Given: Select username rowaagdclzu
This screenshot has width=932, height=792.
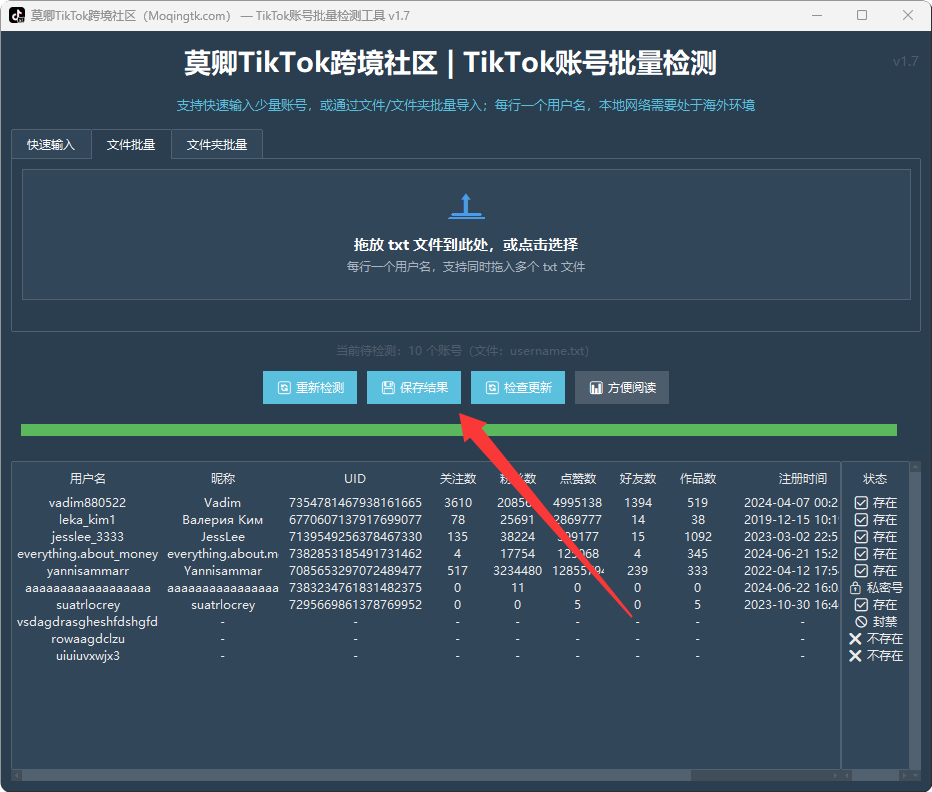Looking at the screenshot, I should pos(87,639).
